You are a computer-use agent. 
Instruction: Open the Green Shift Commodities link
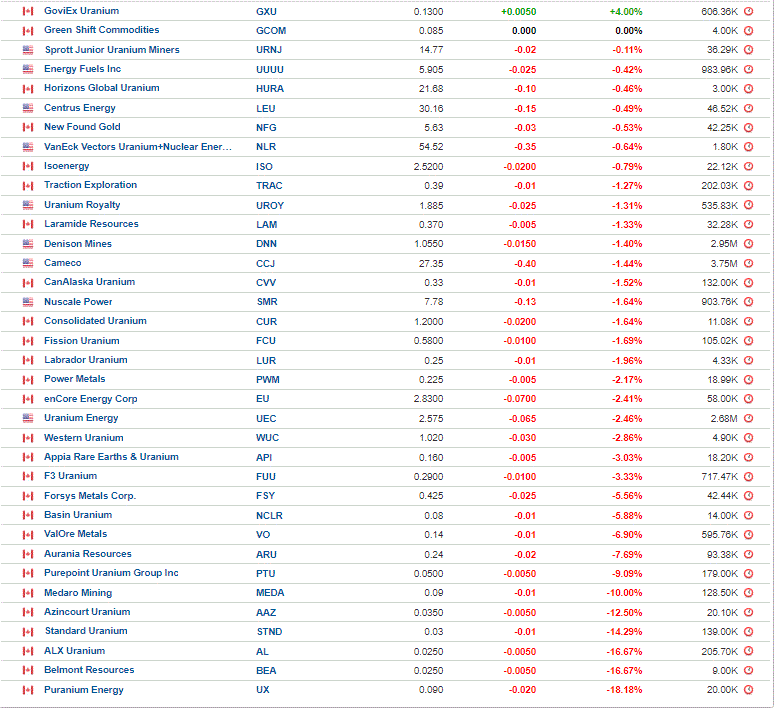coord(102,30)
